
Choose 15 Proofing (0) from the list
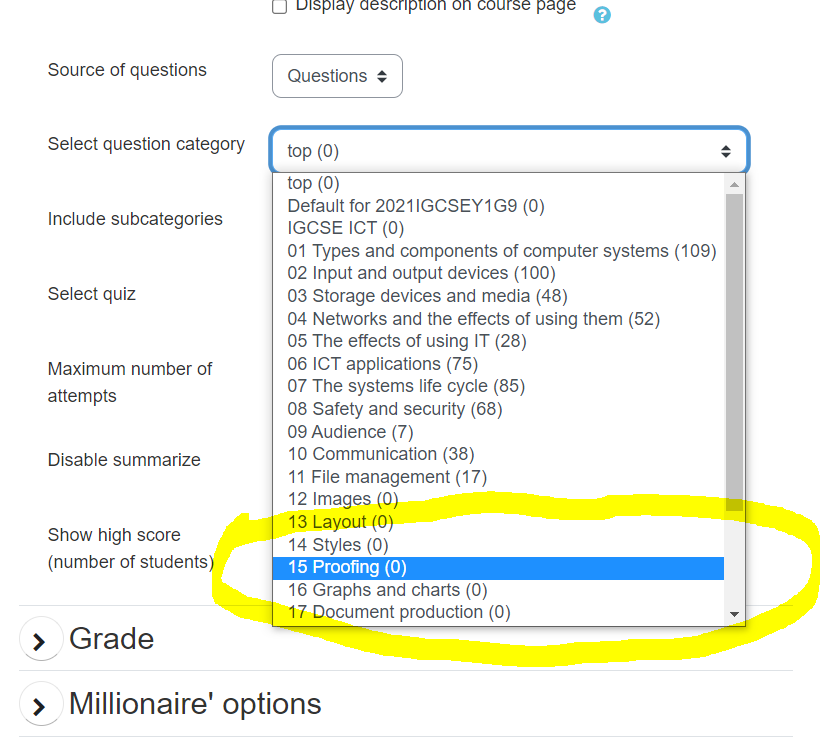(x=498, y=568)
